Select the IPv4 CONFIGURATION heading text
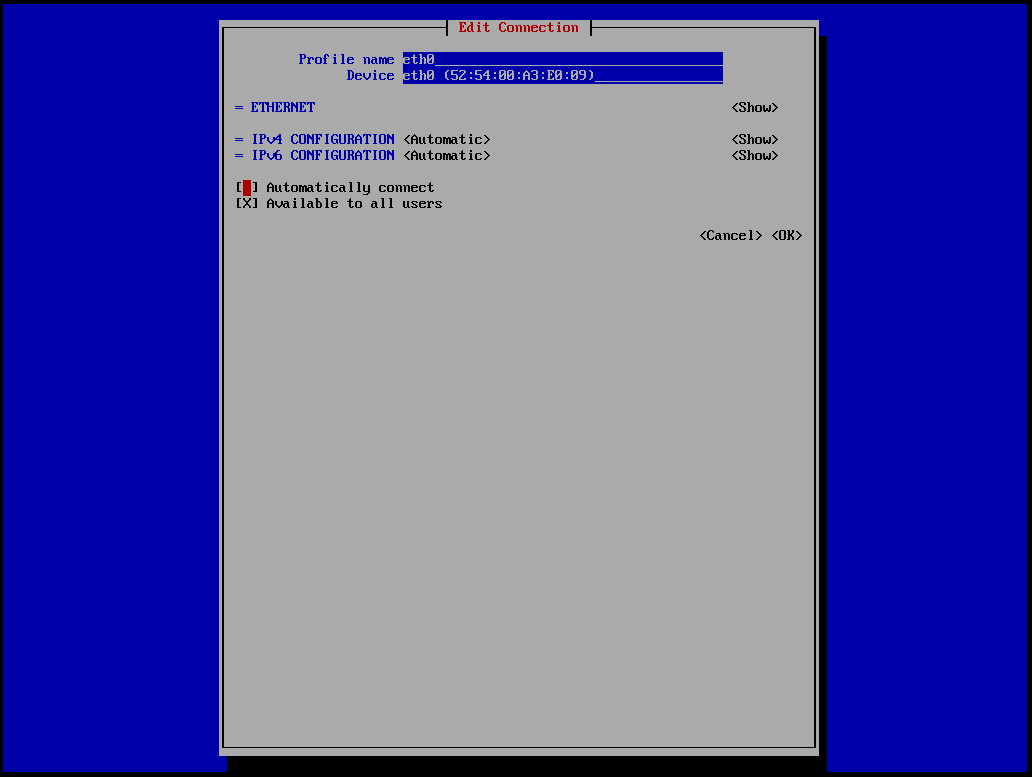1032x777 pixels. pyautogui.click(x=323, y=139)
